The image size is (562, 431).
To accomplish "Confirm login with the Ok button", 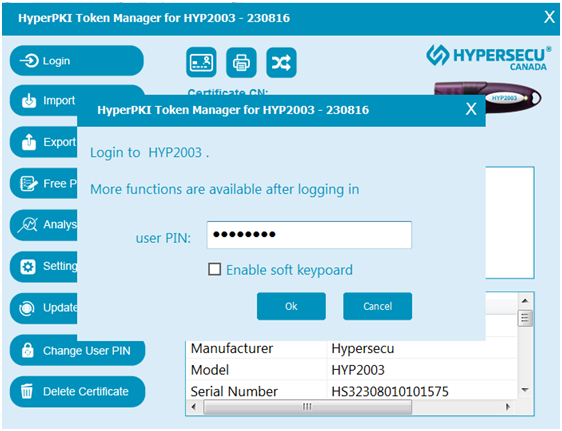I will 291,306.
